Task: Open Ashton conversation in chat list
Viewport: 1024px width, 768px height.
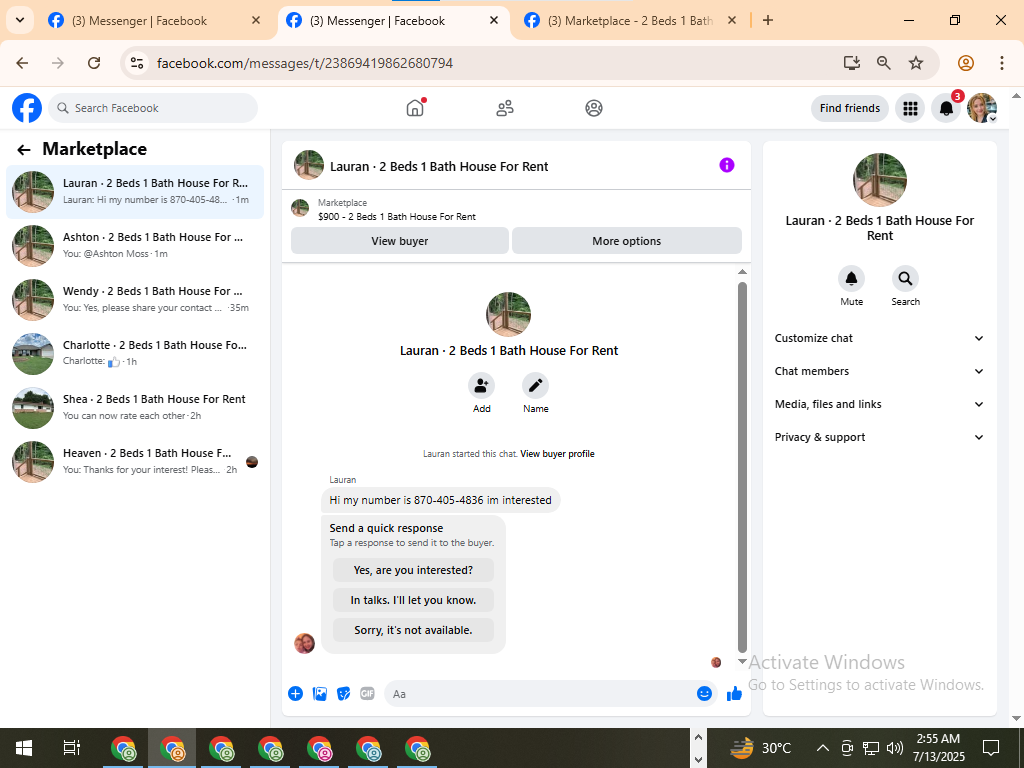Action: click(135, 246)
